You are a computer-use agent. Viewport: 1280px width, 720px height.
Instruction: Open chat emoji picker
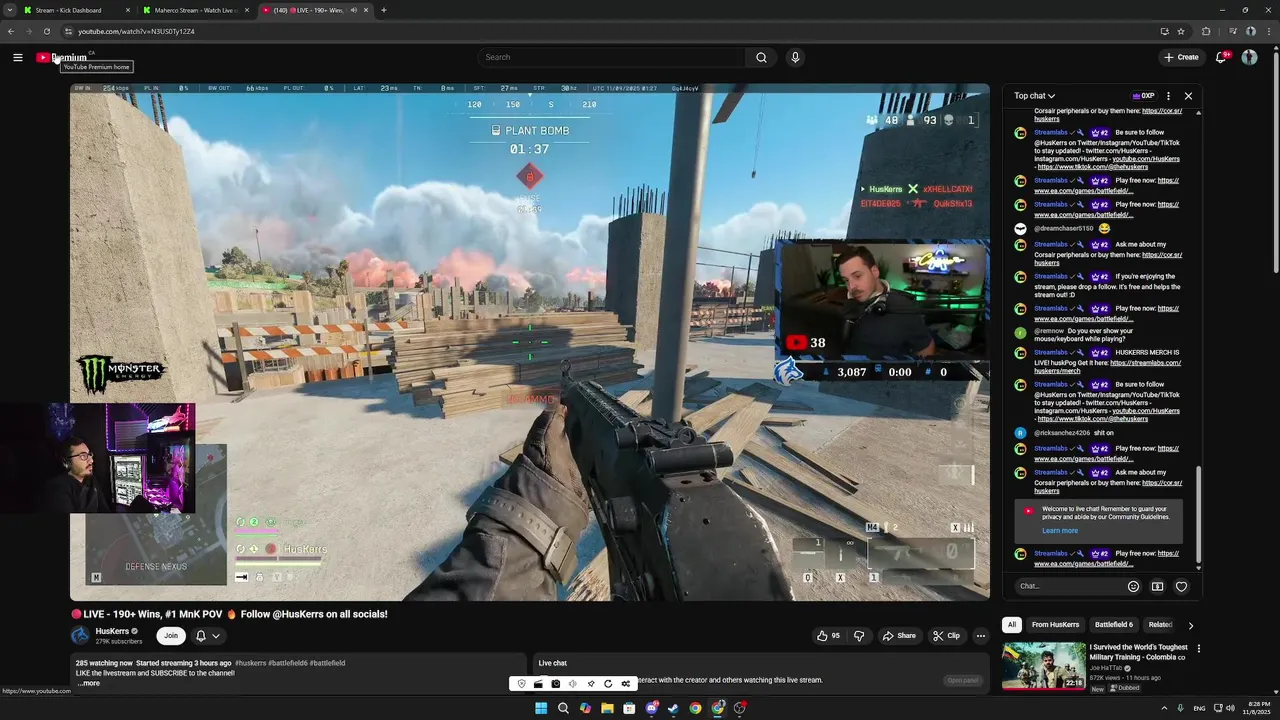[1133, 587]
